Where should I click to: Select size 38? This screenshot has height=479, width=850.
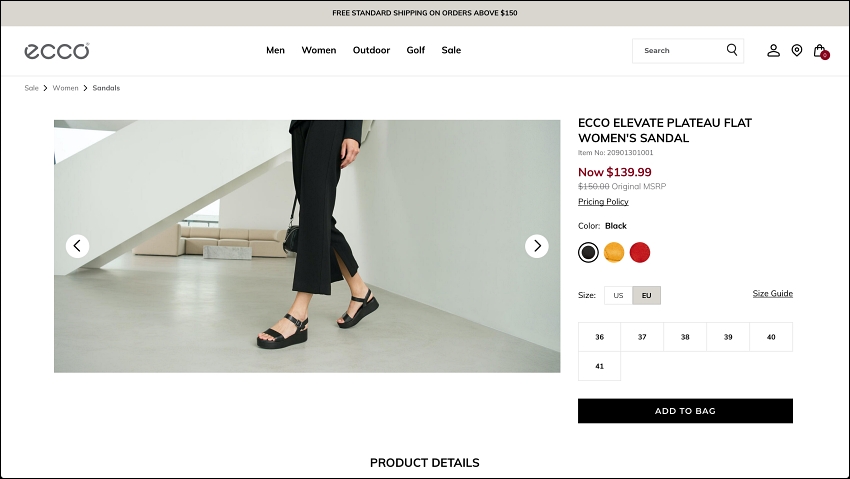[x=685, y=337]
